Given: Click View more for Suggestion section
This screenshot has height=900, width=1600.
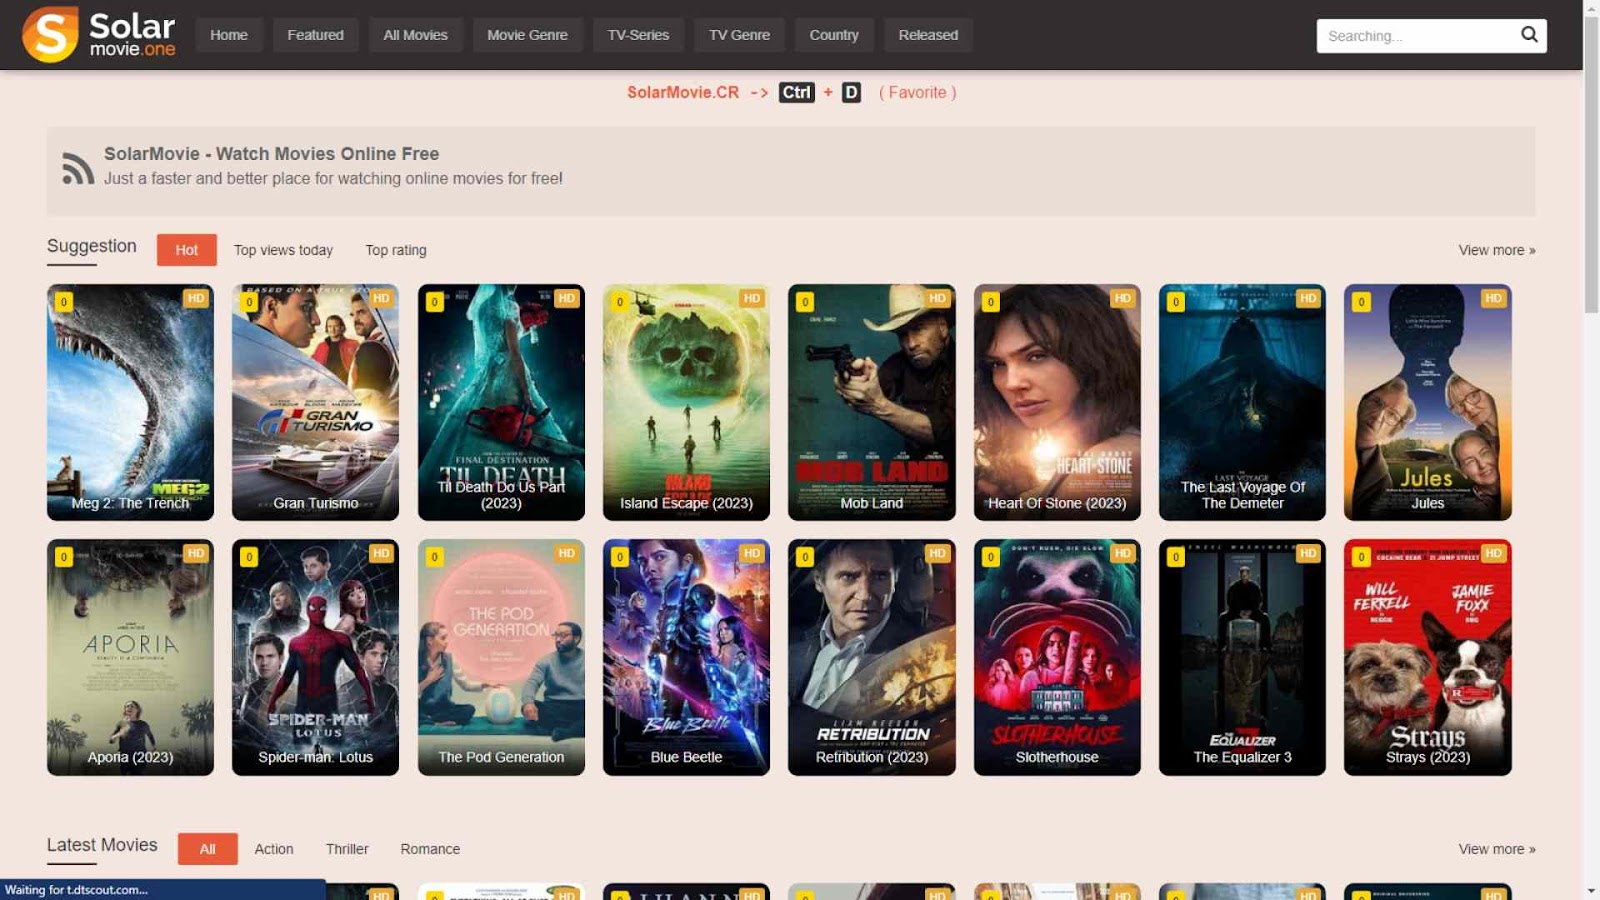Looking at the screenshot, I should click(1497, 250).
